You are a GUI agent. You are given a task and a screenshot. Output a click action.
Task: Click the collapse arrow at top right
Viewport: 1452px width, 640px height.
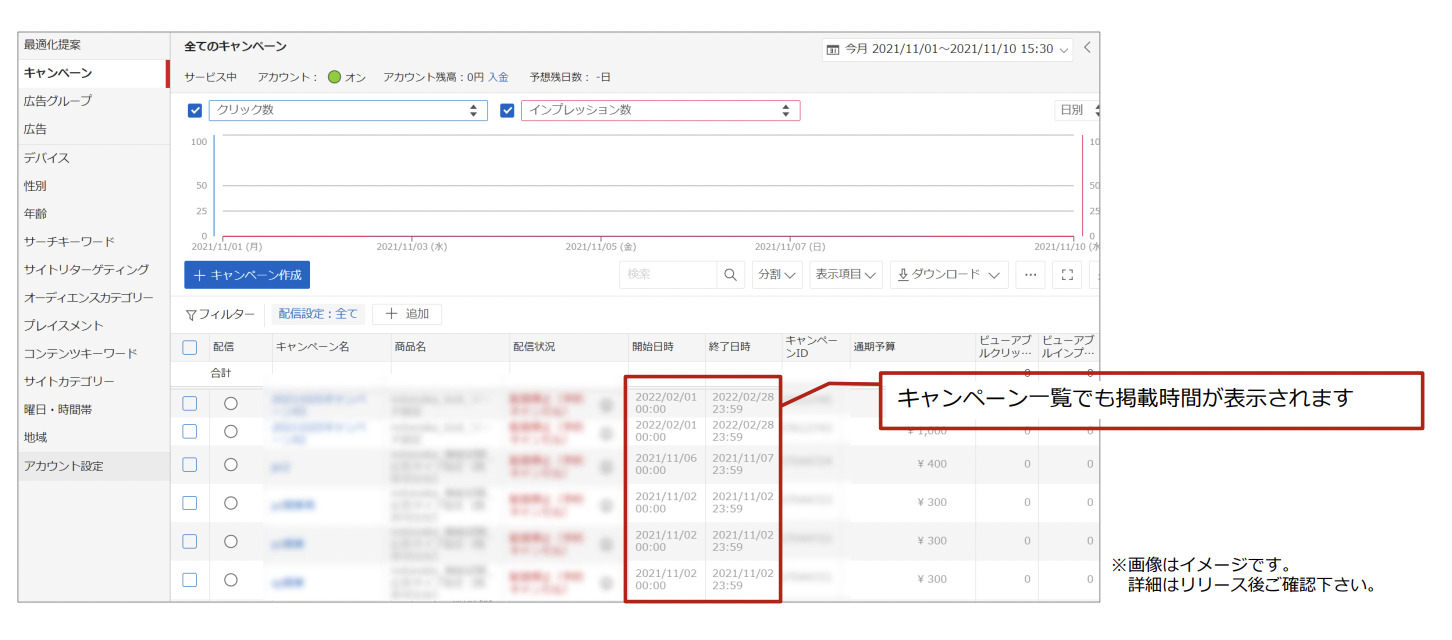[x=1088, y=47]
